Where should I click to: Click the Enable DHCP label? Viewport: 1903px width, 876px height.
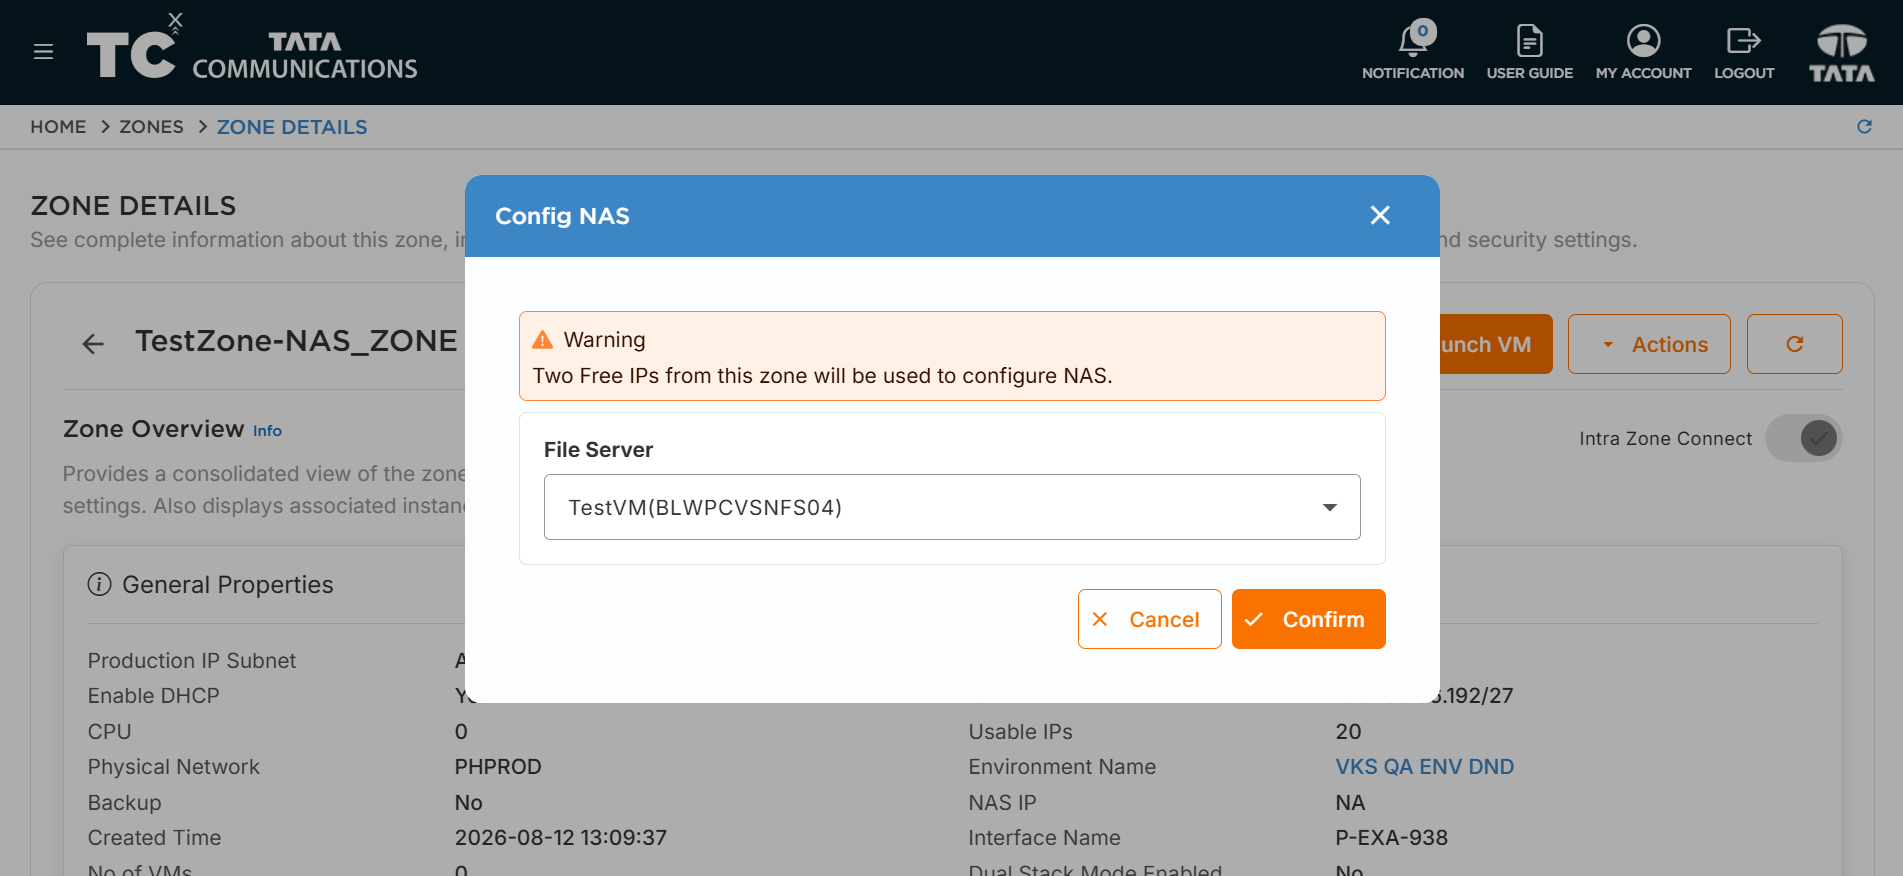pyautogui.click(x=153, y=696)
